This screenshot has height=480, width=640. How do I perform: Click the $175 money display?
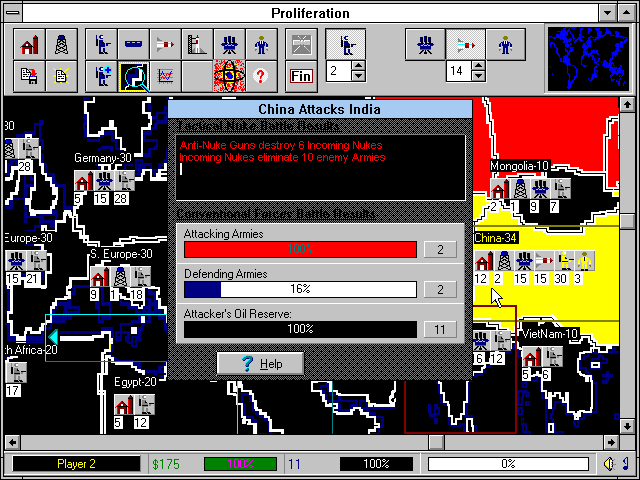coord(166,464)
